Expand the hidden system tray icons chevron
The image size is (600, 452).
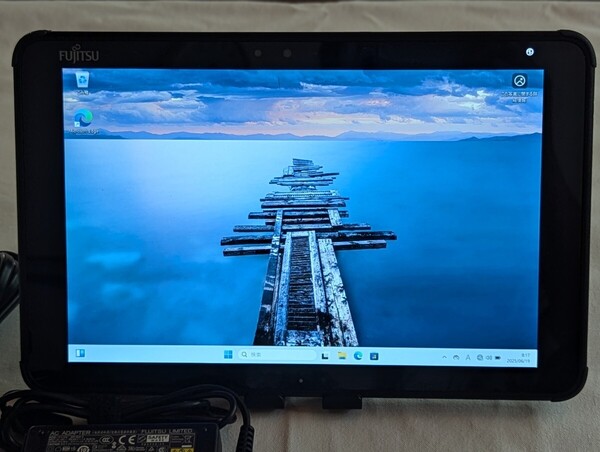(x=444, y=357)
